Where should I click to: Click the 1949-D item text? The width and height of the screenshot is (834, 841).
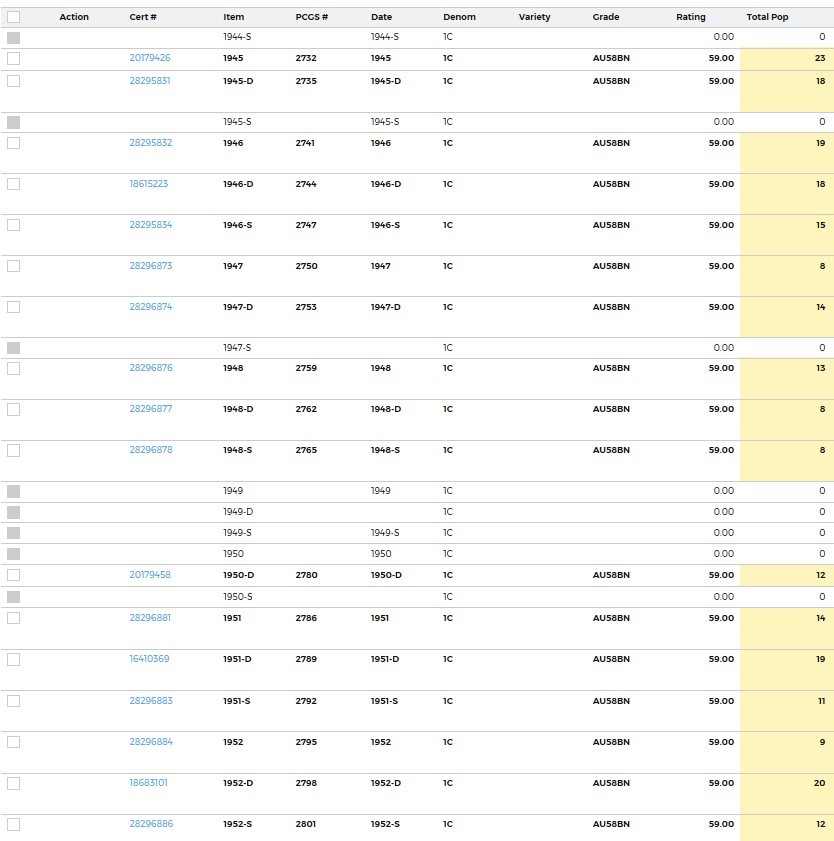tap(238, 512)
